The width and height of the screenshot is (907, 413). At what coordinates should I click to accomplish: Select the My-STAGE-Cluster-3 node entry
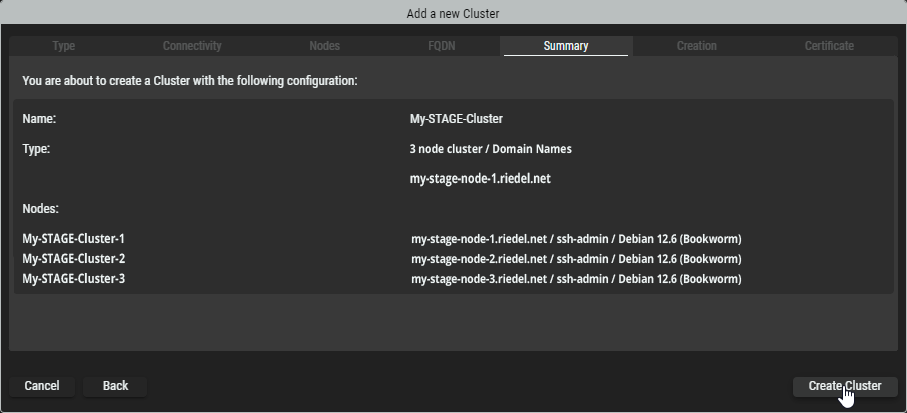pos(73,279)
